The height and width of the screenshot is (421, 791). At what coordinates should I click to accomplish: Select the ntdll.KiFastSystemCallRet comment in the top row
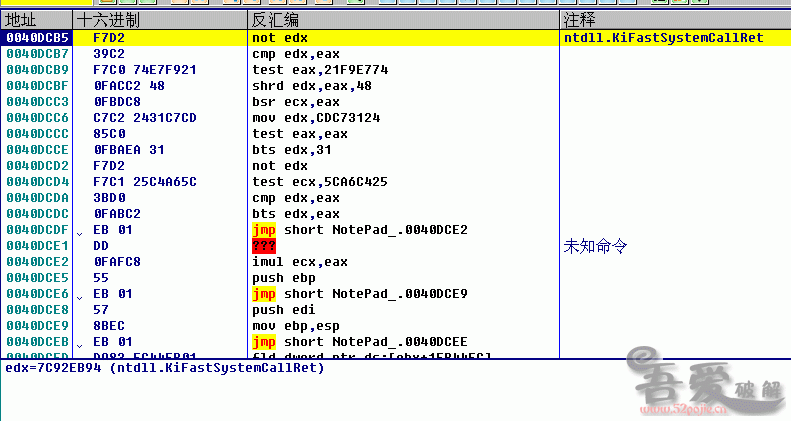coord(650,37)
